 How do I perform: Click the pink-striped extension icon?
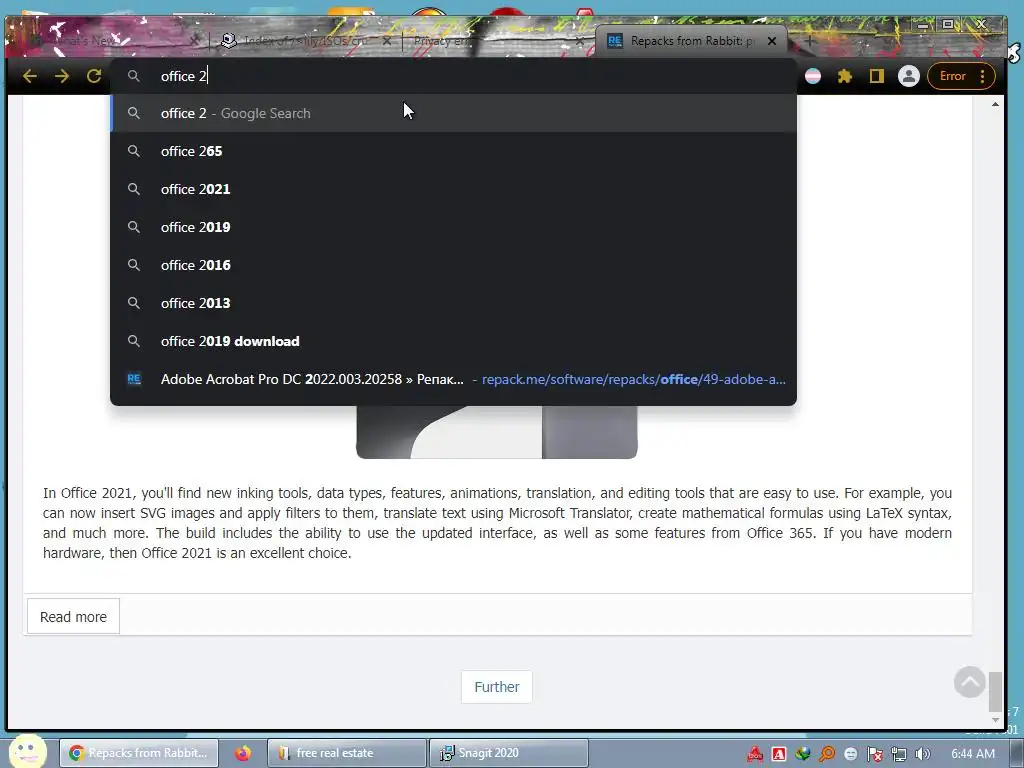813,76
